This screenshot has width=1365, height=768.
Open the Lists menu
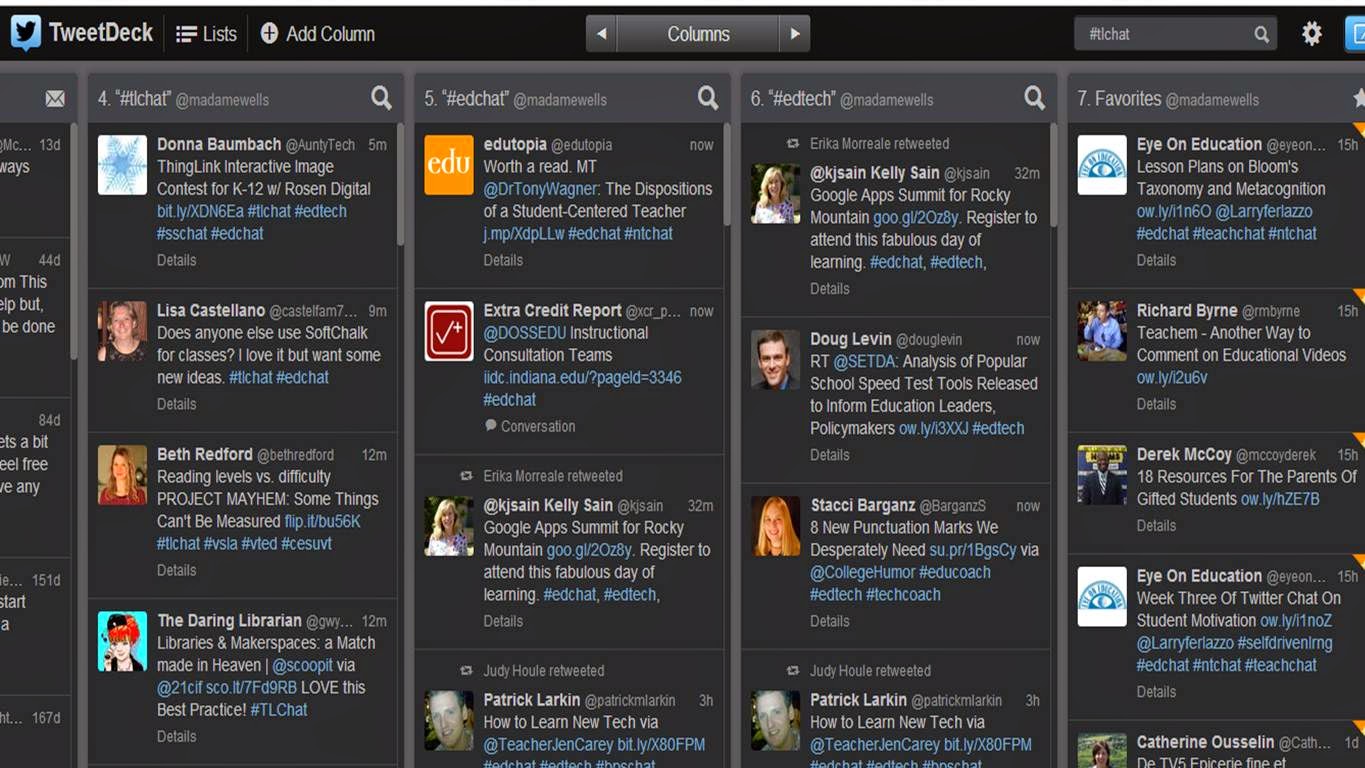206,34
